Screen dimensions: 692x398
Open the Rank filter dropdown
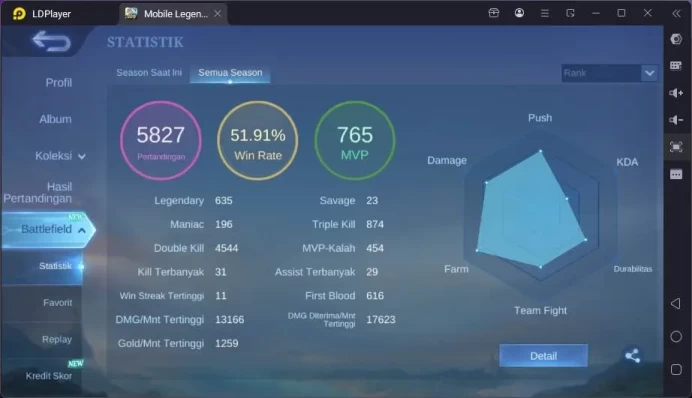click(609, 73)
